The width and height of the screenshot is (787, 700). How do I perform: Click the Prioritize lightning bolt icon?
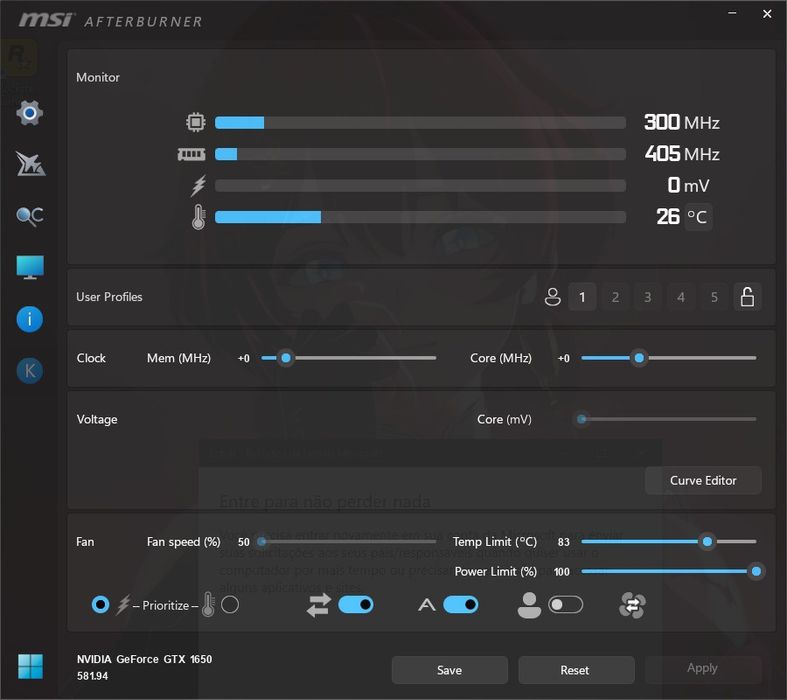(x=123, y=605)
